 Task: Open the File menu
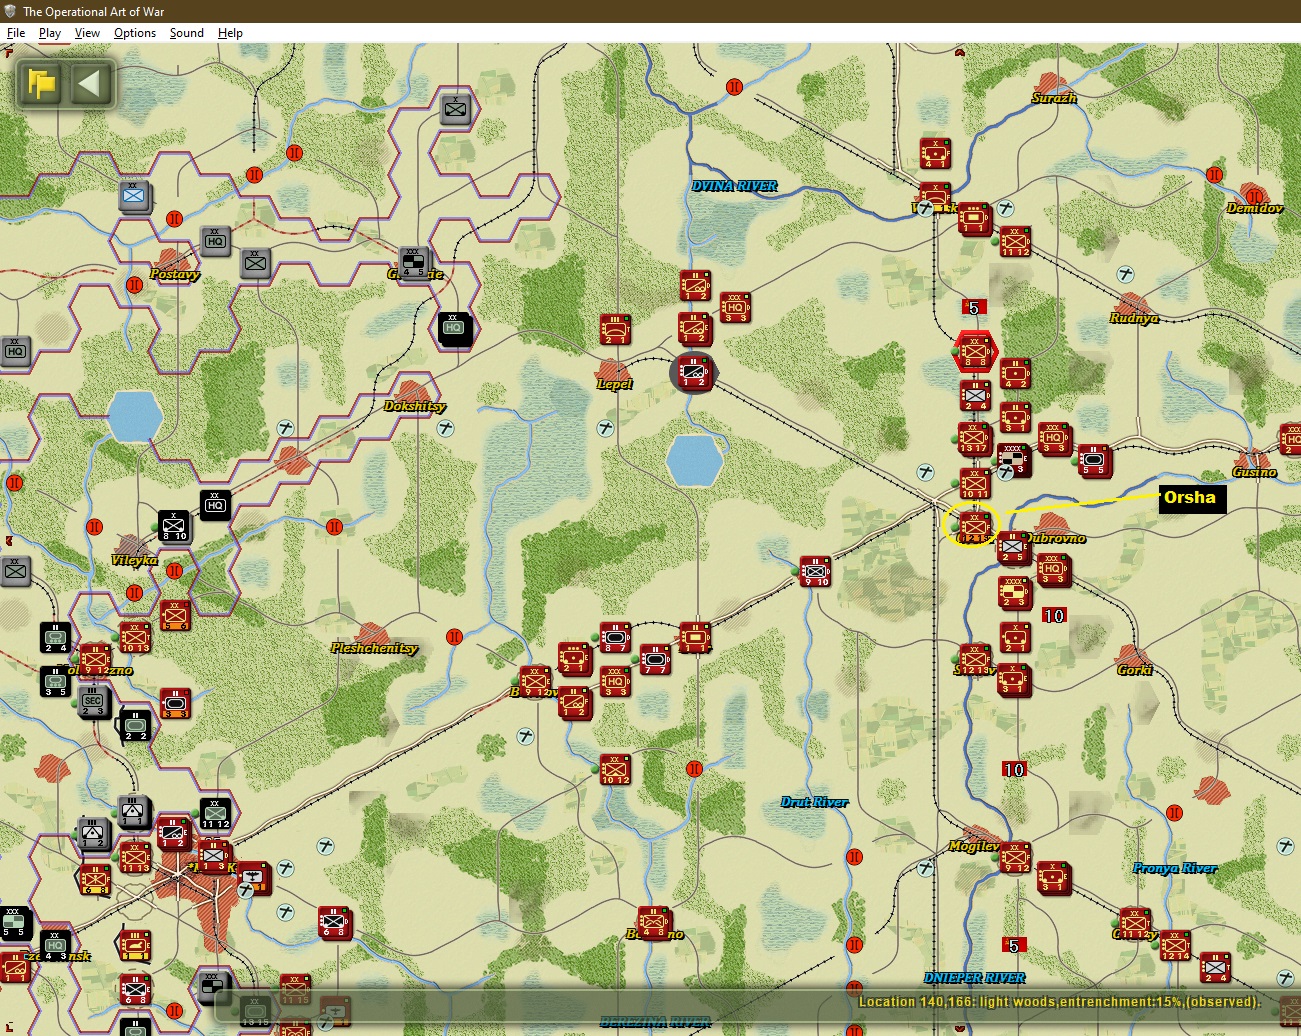(x=16, y=33)
